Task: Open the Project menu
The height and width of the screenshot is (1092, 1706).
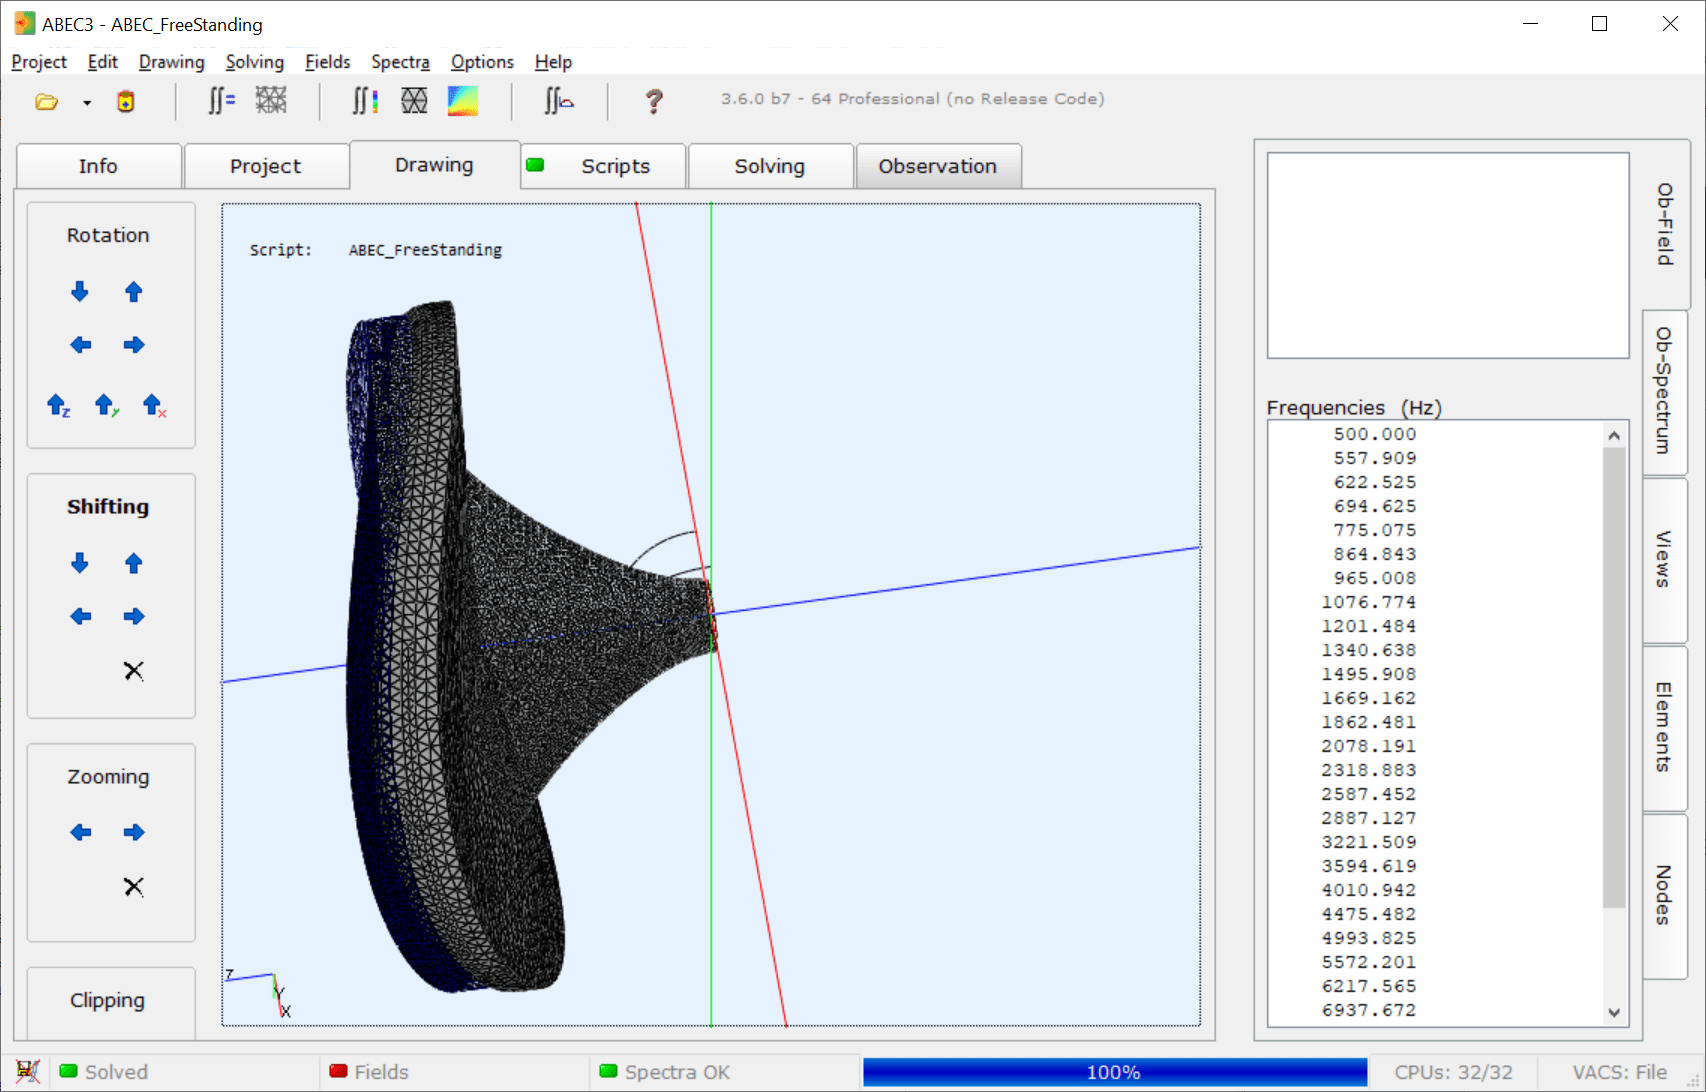Action: (39, 62)
